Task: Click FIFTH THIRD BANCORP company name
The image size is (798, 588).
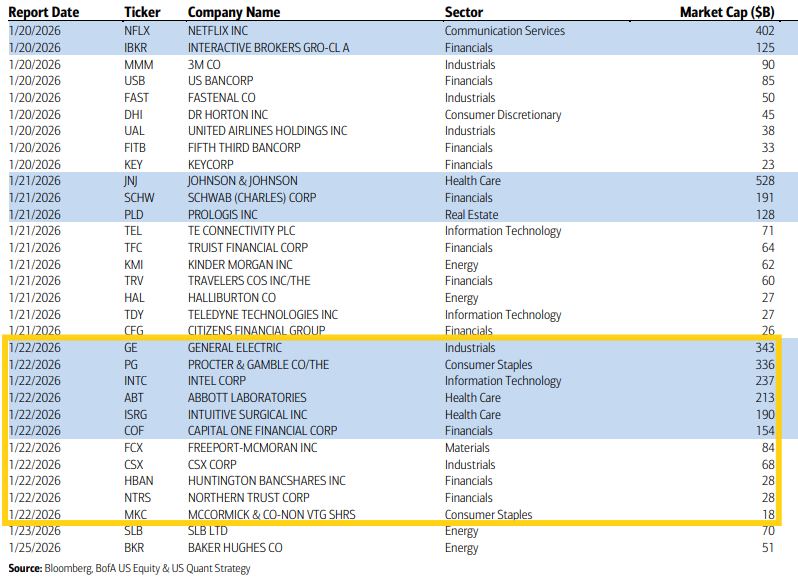Action: click(x=244, y=148)
